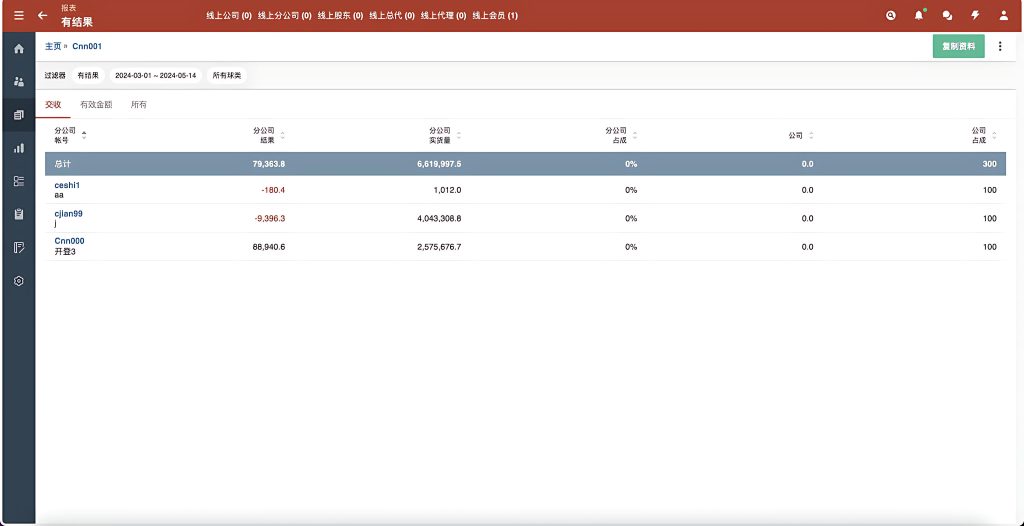The width and height of the screenshot is (1024, 526).
Task: Click the 总计 row label
Action: tap(63, 164)
